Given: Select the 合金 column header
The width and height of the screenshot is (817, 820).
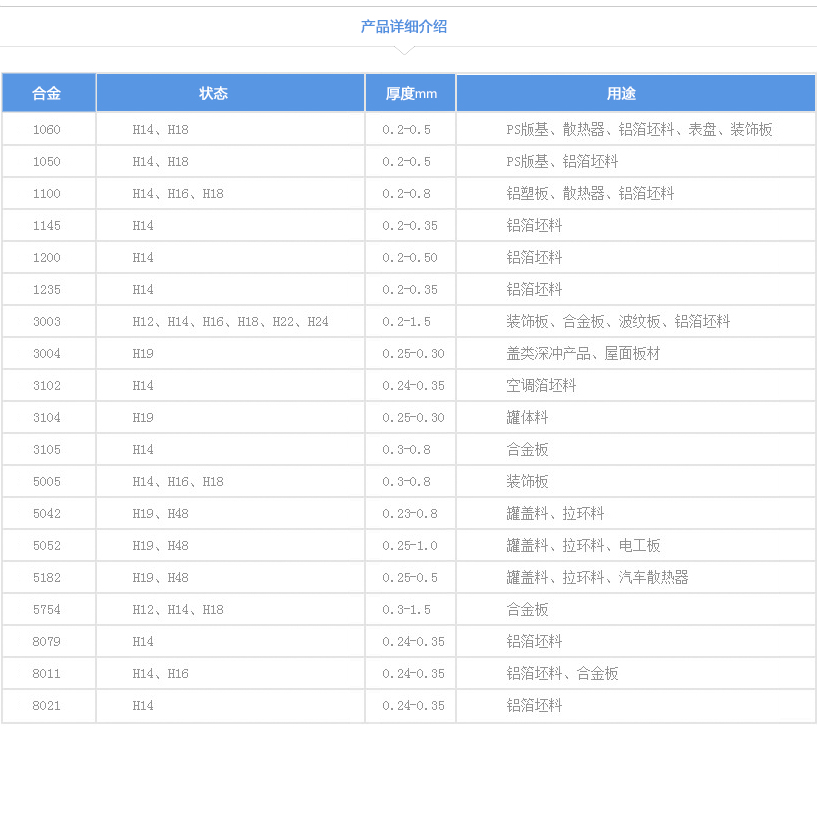Looking at the screenshot, I should point(48,92).
